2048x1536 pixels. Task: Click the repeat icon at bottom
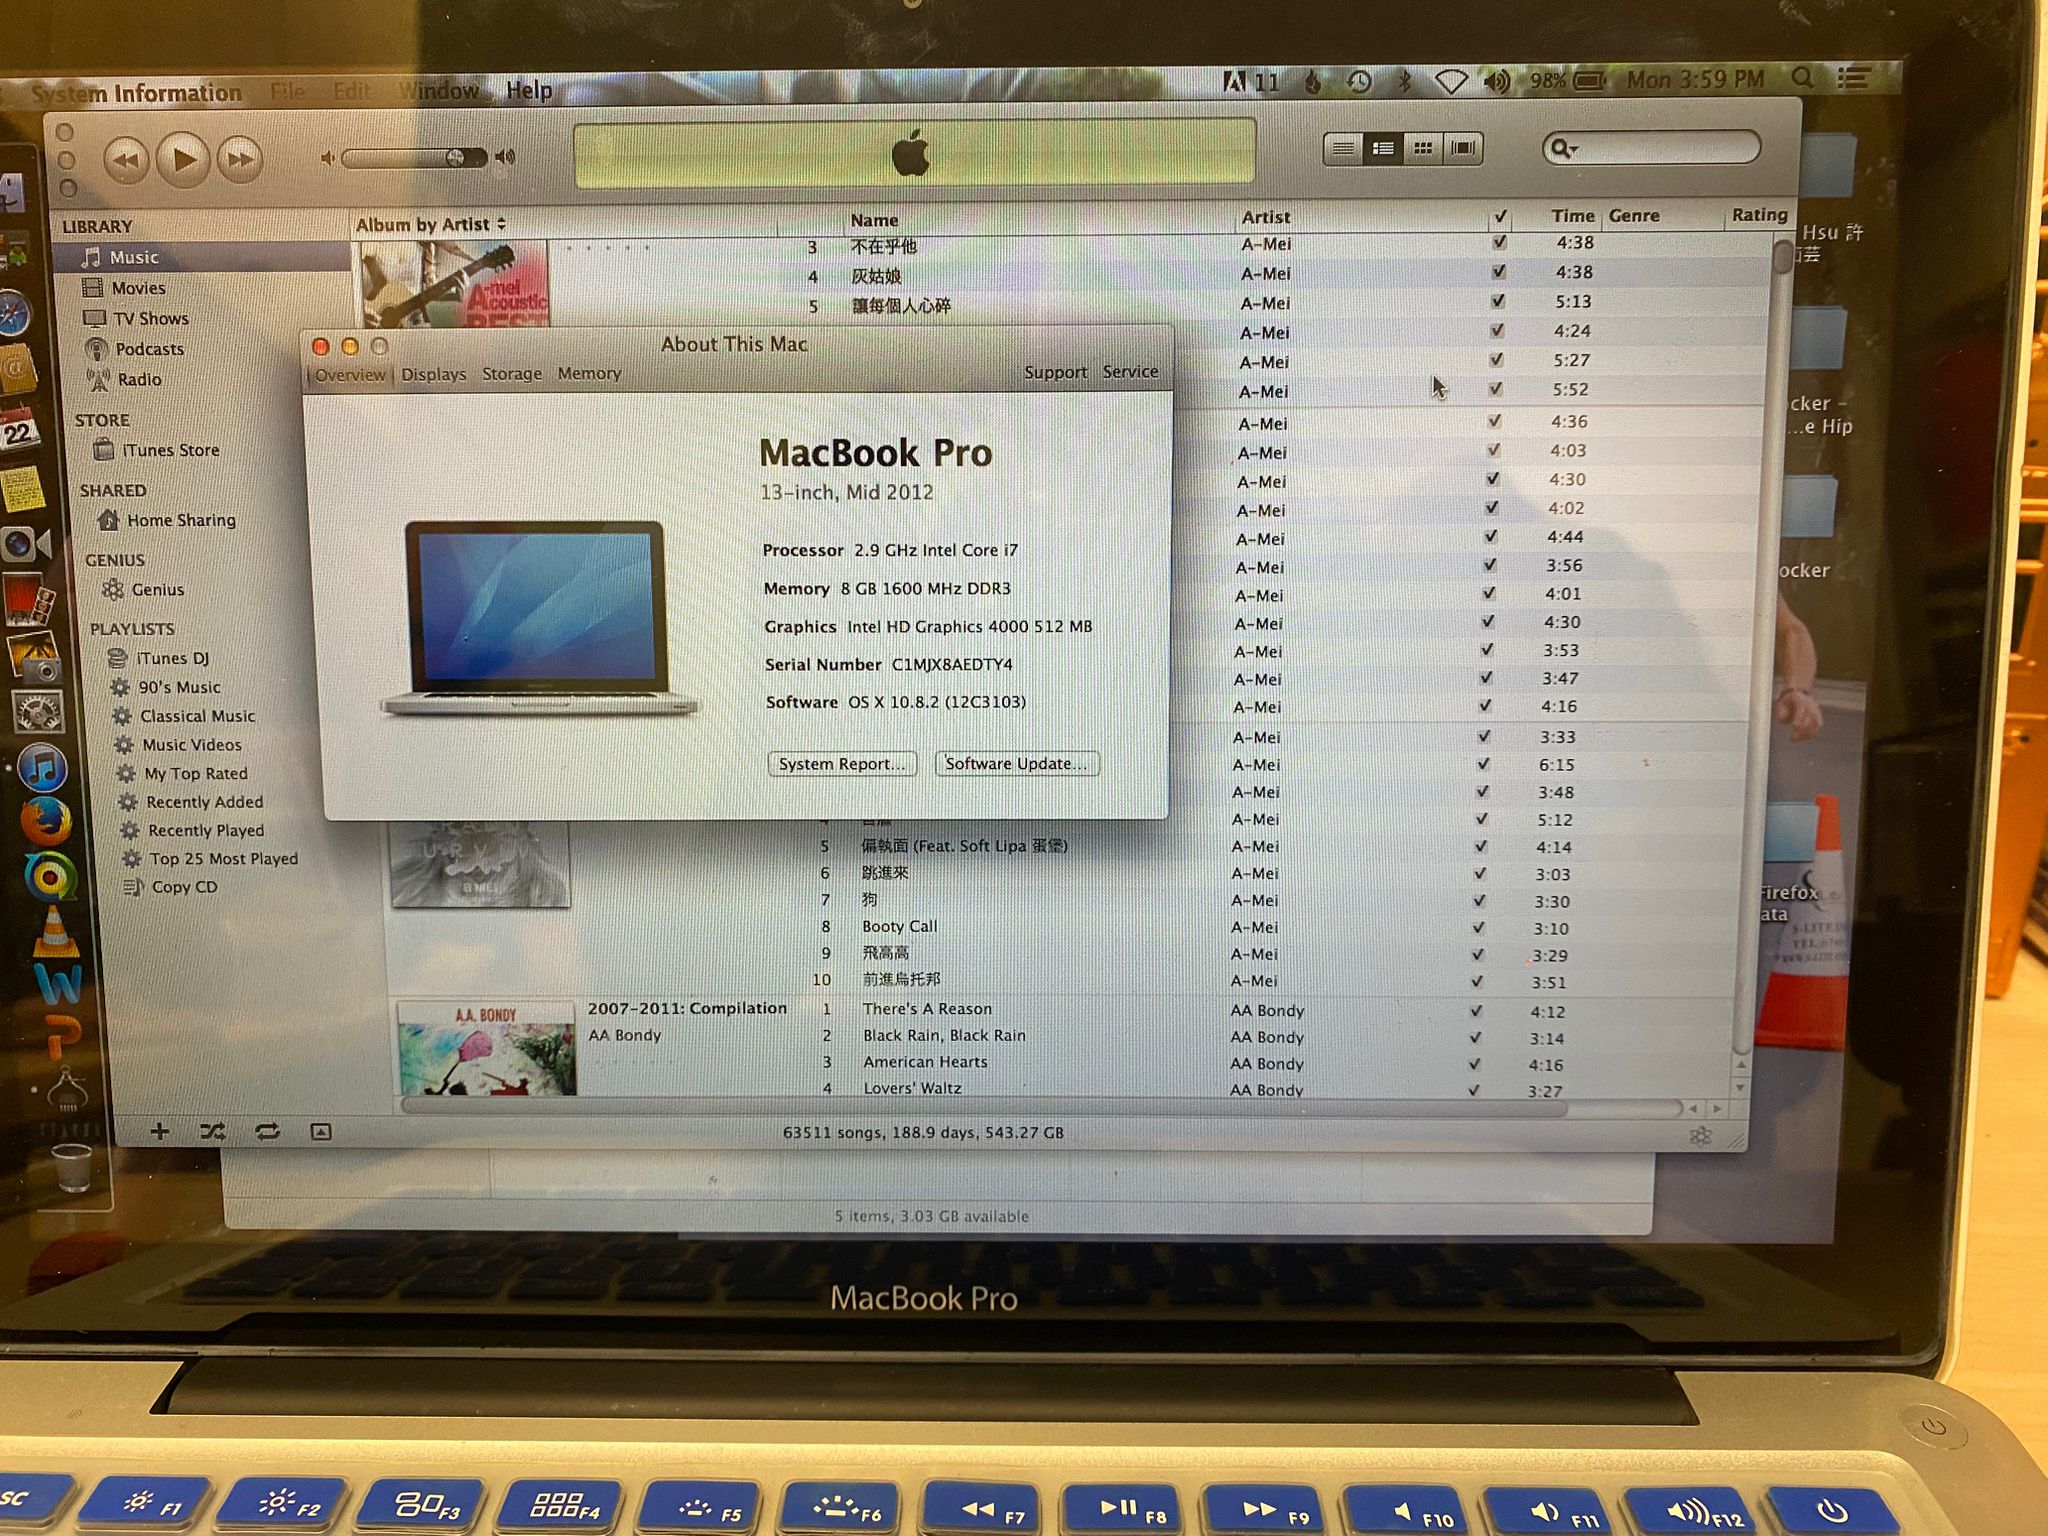coord(267,1132)
